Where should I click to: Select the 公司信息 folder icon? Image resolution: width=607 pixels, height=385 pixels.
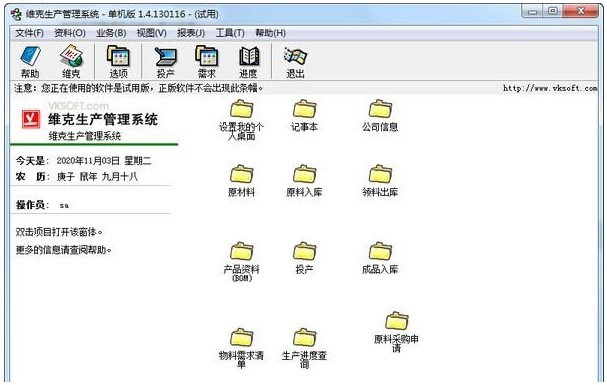[380, 109]
